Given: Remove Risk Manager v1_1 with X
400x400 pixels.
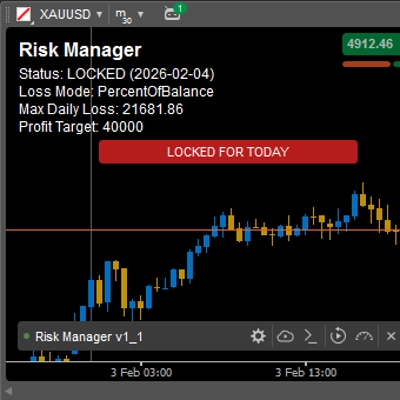Looking at the screenshot, I should coord(391,336).
